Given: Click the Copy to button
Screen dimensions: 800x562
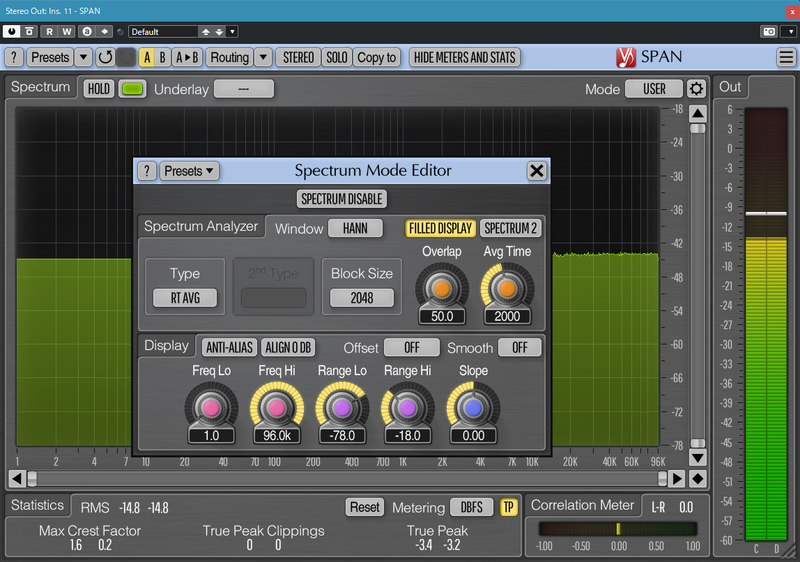Looking at the screenshot, I should 377,58.
